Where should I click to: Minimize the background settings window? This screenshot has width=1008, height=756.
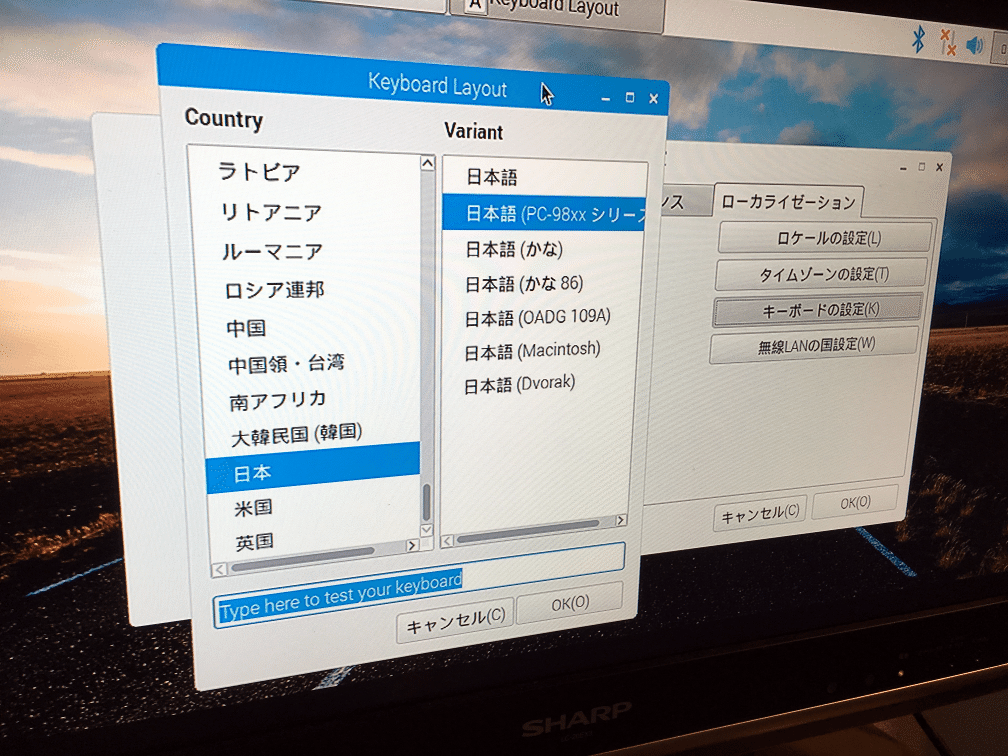(x=903, y=168)
